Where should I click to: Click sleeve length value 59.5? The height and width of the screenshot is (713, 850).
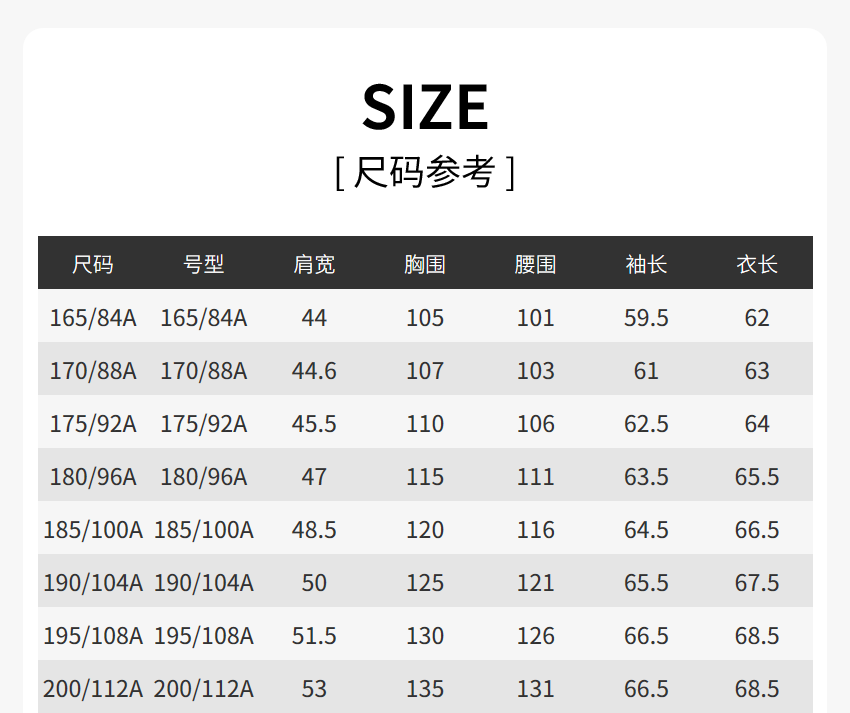646,318
